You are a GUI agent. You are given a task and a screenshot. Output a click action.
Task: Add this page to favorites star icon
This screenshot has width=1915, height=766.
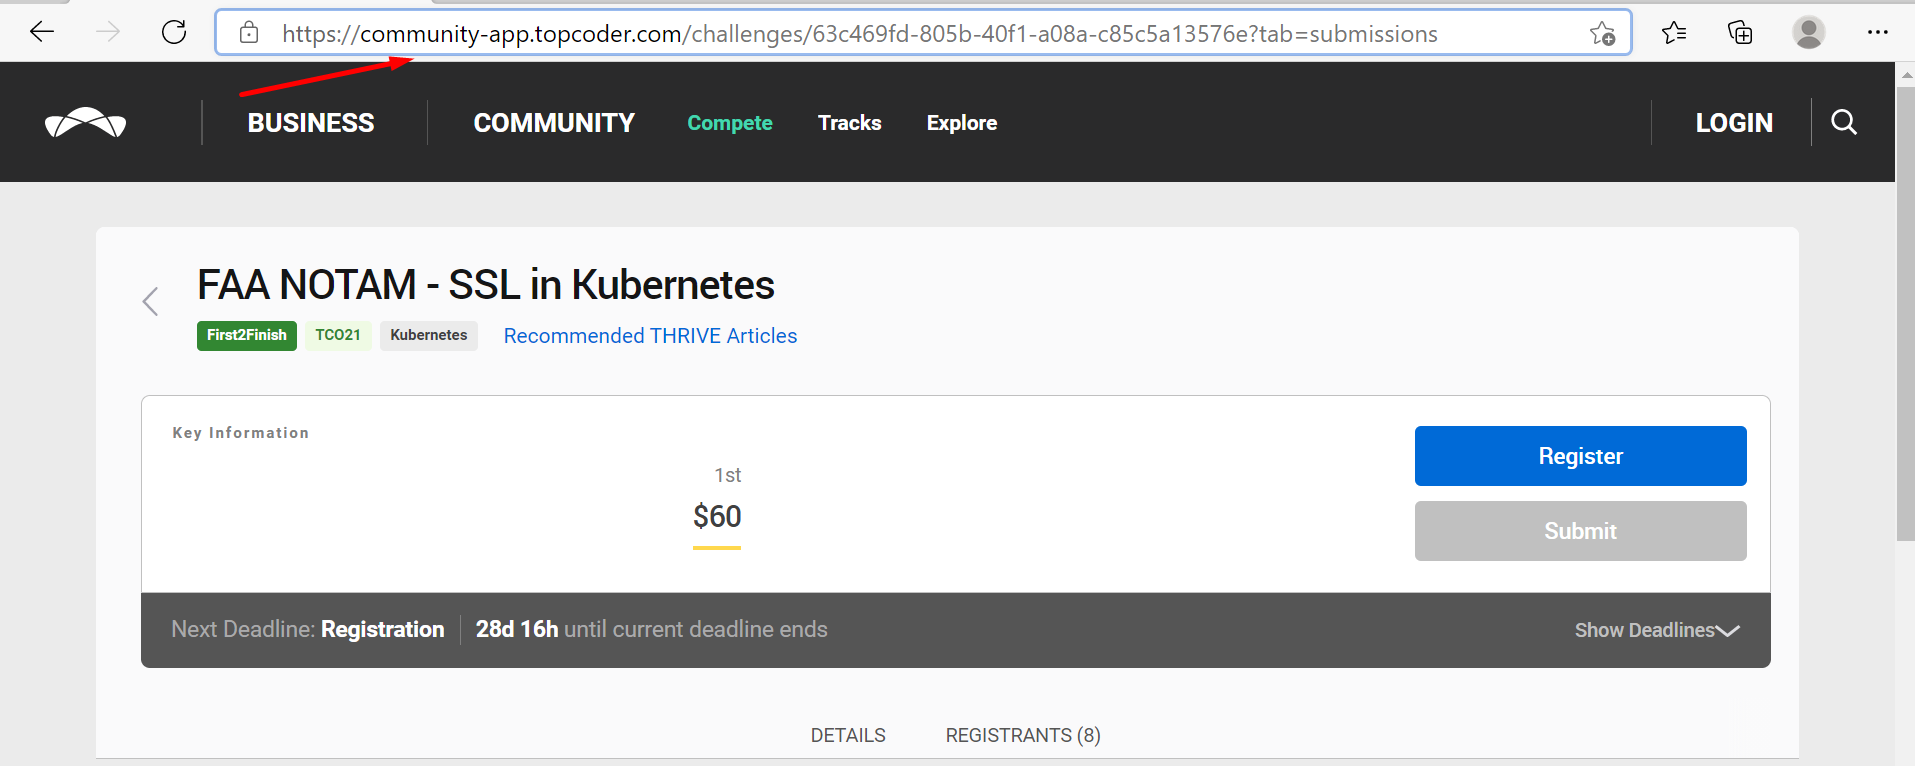tap(1602, 33)
